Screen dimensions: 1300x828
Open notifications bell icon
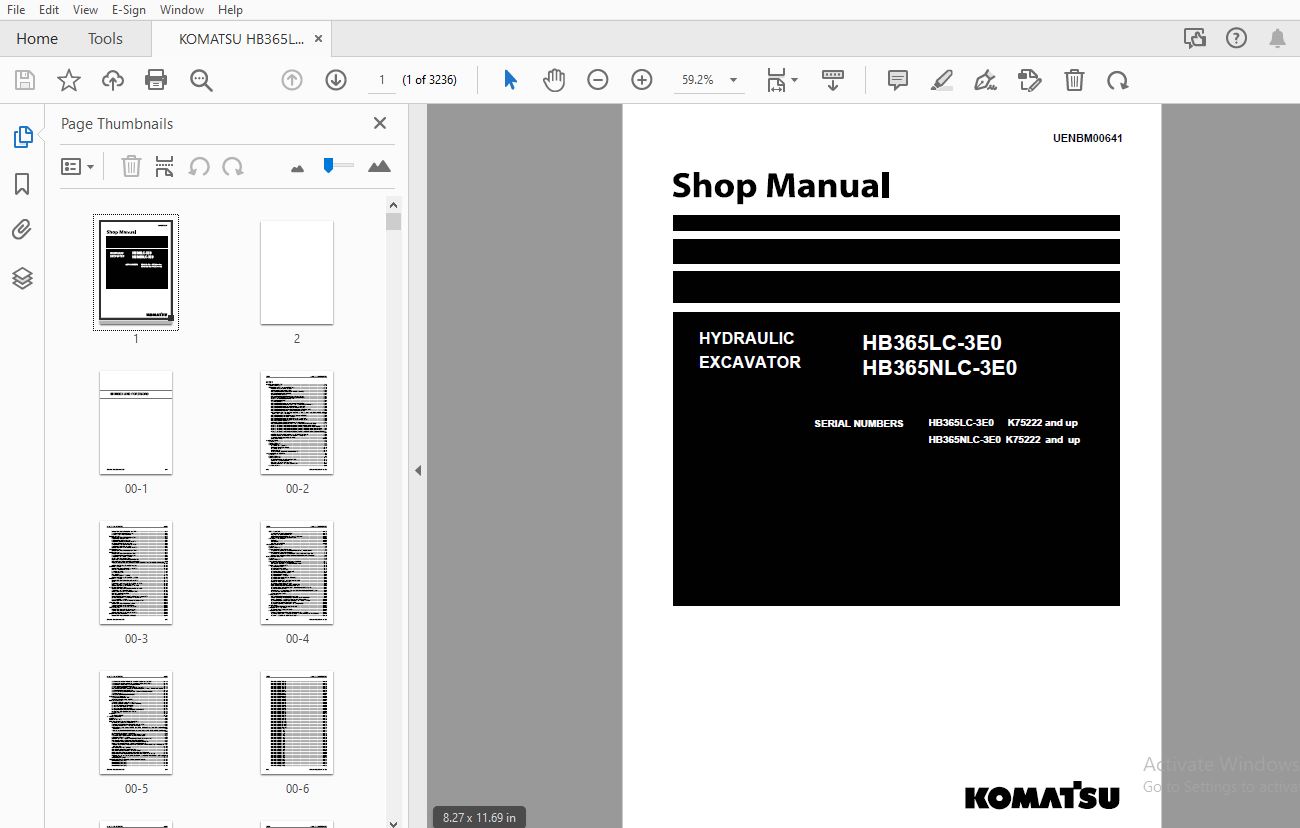1277,38
